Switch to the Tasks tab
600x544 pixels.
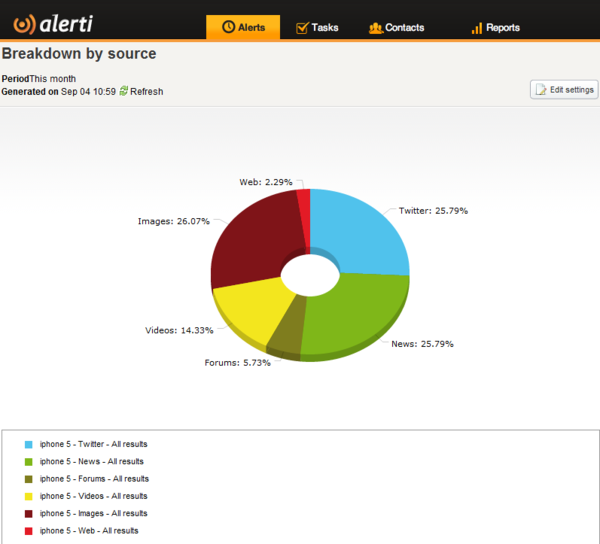[x=317, y=28]
